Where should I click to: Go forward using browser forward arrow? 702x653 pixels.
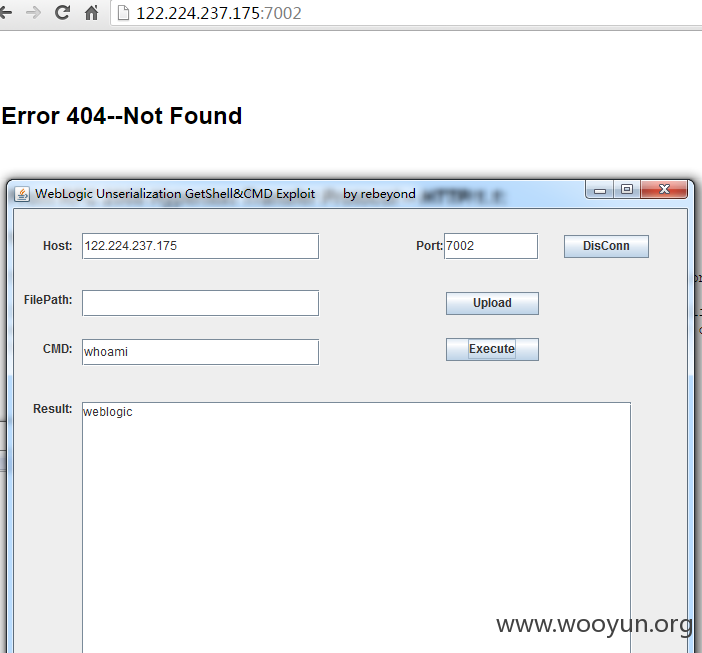pos(33,13)
